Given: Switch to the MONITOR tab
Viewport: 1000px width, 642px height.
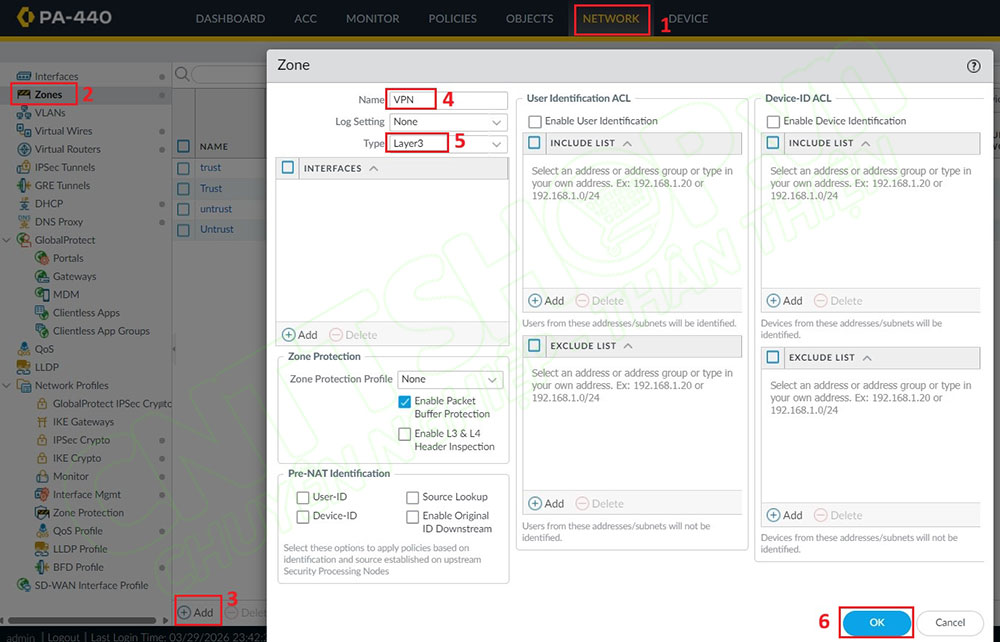Looking at the screenshot, I should (372, 18).
